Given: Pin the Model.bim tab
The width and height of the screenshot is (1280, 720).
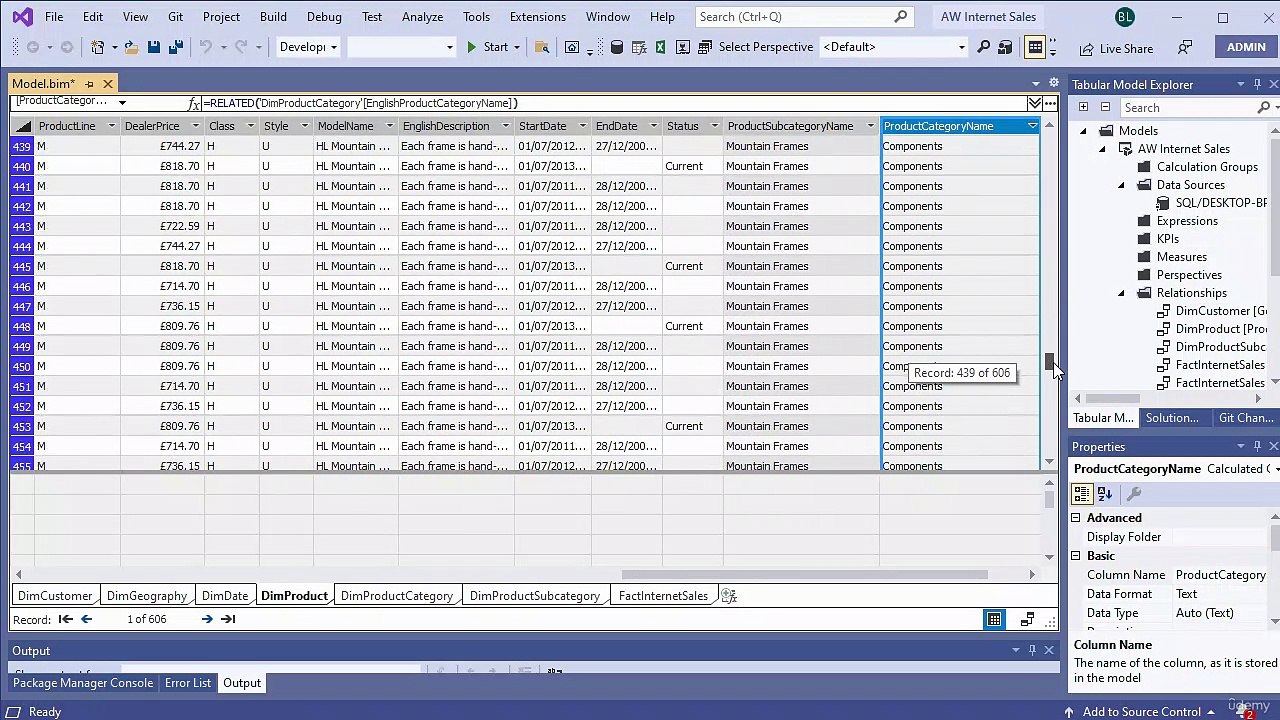Looking at the screenshot, I should 89,84.
